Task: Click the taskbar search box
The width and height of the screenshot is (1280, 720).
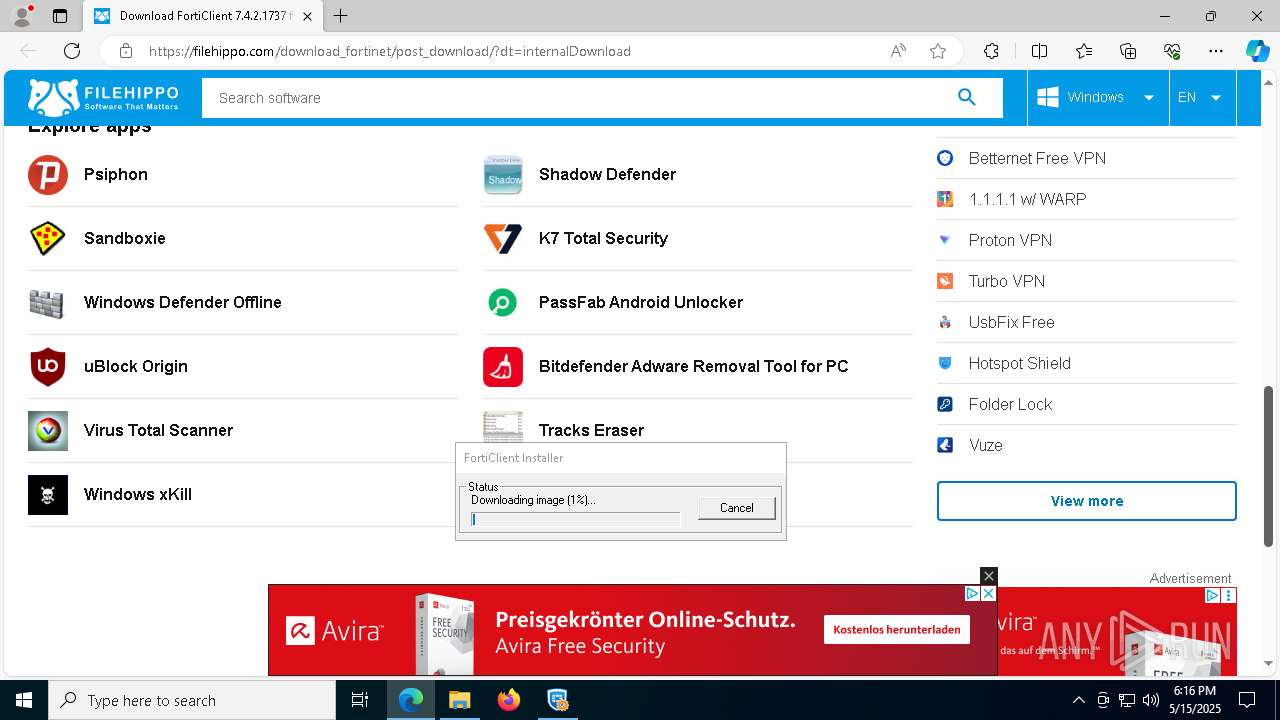Action: pyautogui.click(x=192, y=700)
